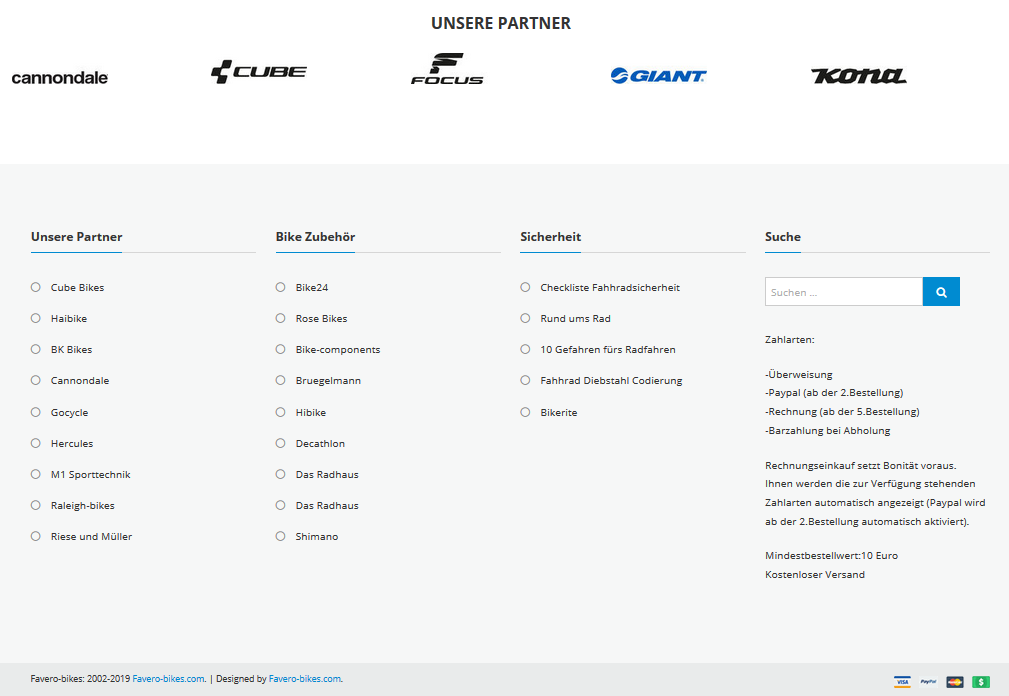Visit the Haibike partner link
Image resolution: width=1009 pixels, height=696 pixels.
tap(69, 318)
